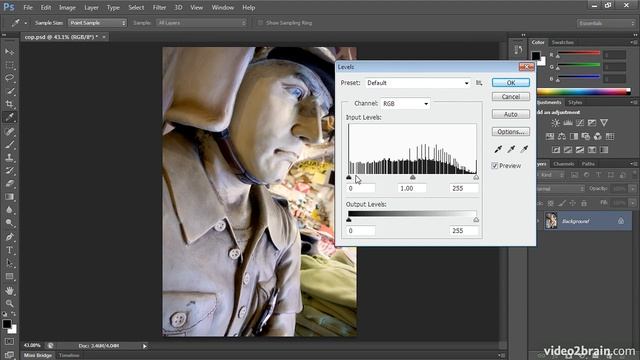Select the Horizontal Type tool
Image resolution: width=640 pixels, height=360 pixels.
point(9,250)
